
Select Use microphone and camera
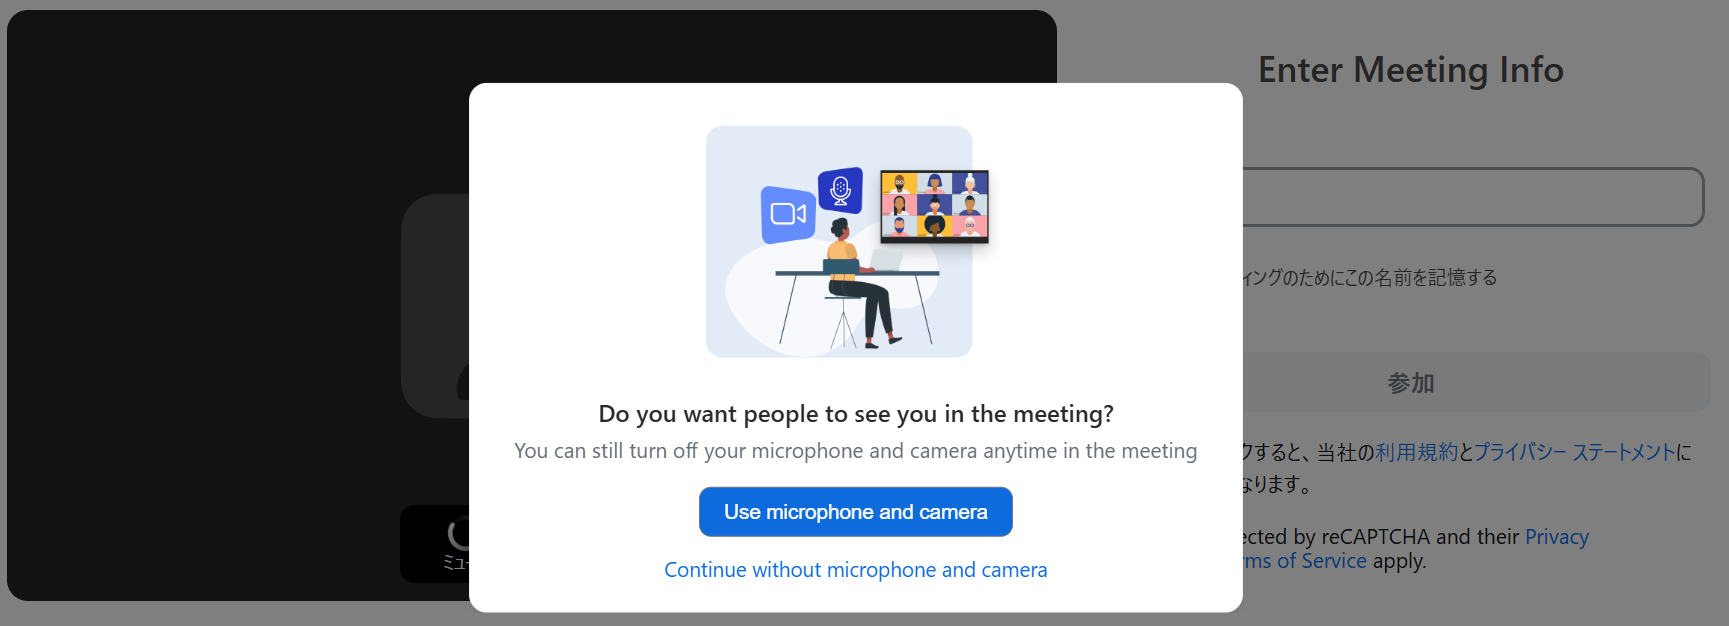pos(856,512)
